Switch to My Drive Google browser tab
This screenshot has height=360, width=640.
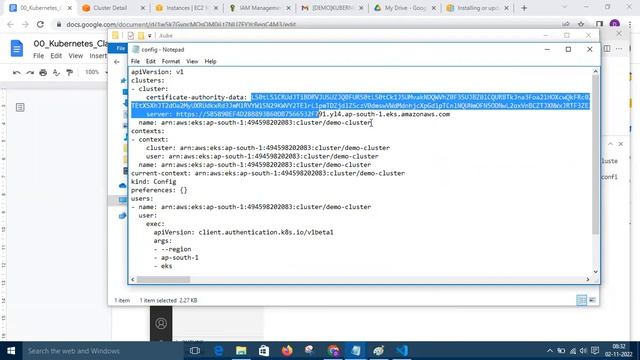405,8
